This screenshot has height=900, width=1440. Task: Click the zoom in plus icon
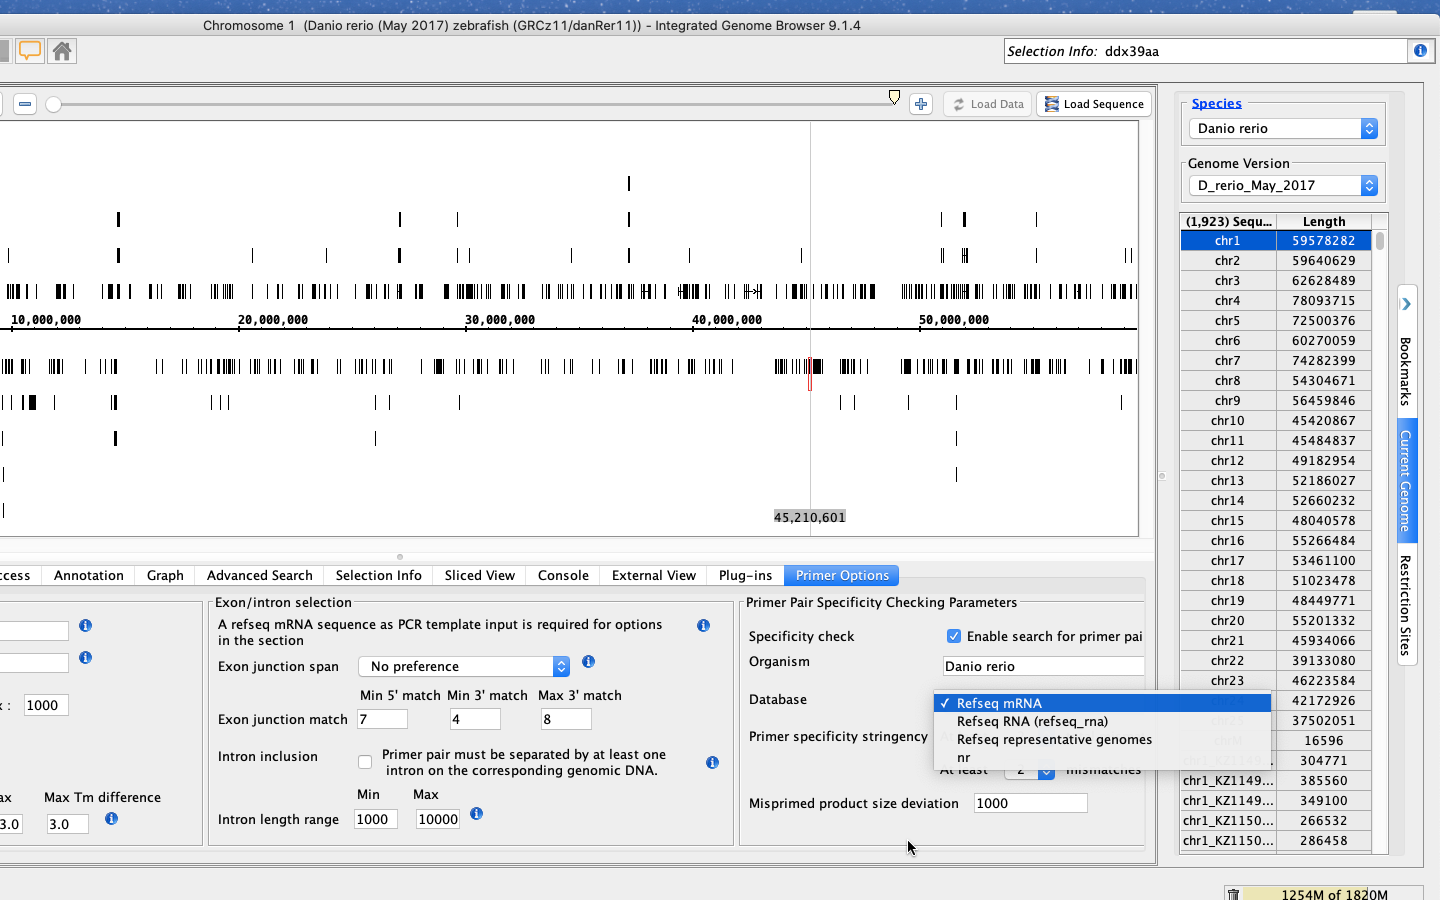coord(921,104)
